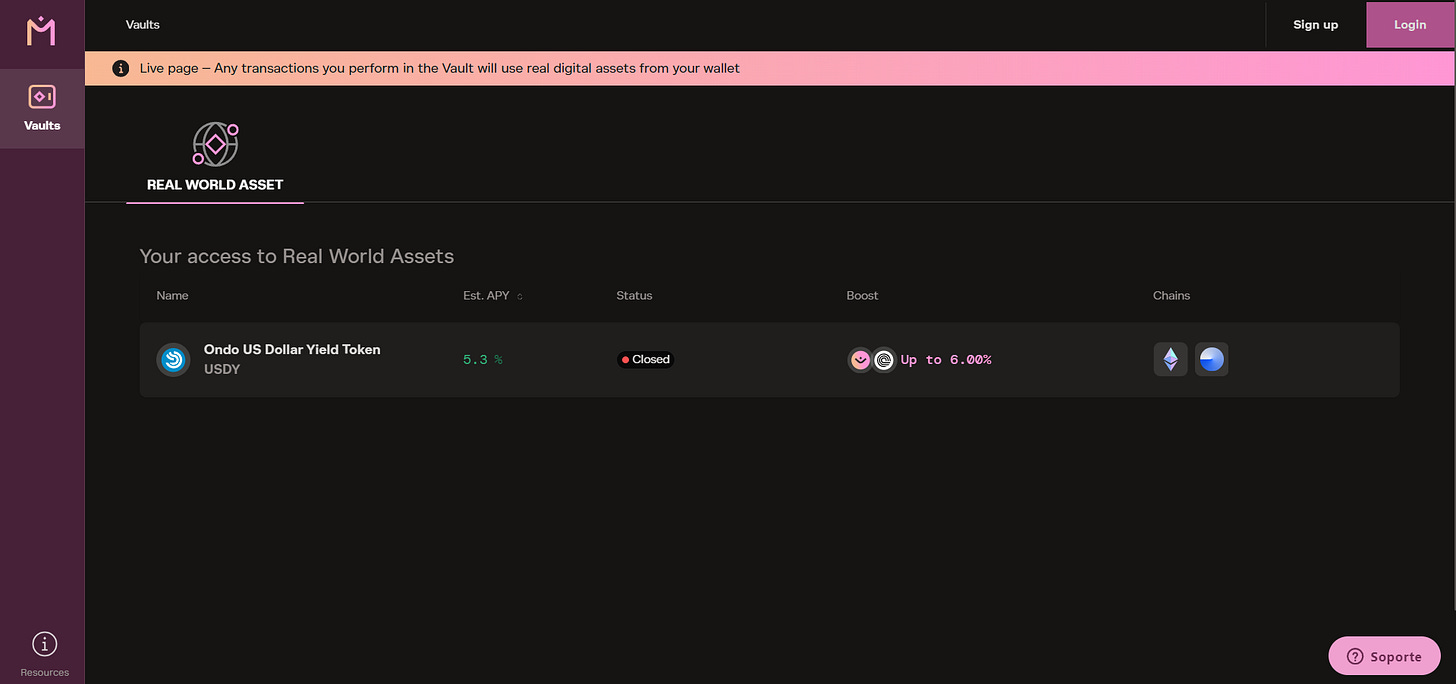This screenshot has height=684, width=1456.
Task: Open the Soporte help button
Action: point(1384,657)
